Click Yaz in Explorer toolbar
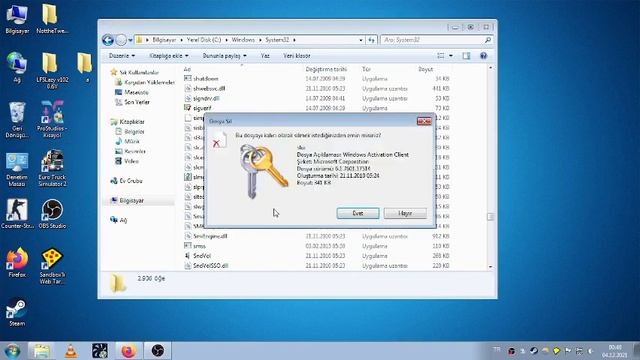640x360 pixels. pos(265,56)
